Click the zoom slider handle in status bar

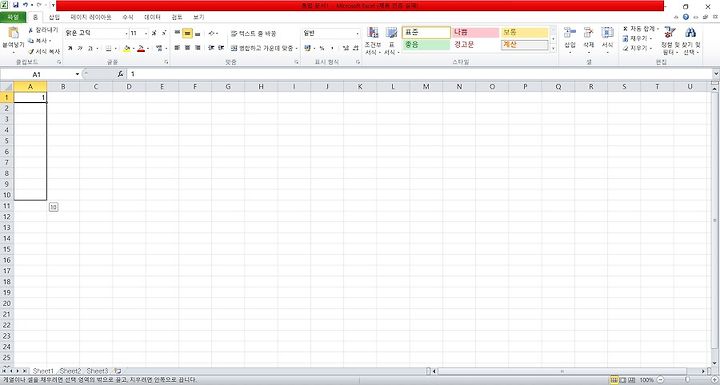tap(687, 379)
